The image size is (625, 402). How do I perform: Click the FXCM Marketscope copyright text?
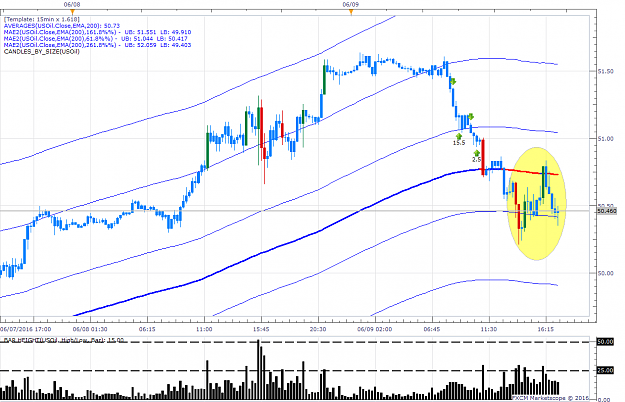(550, 398)
